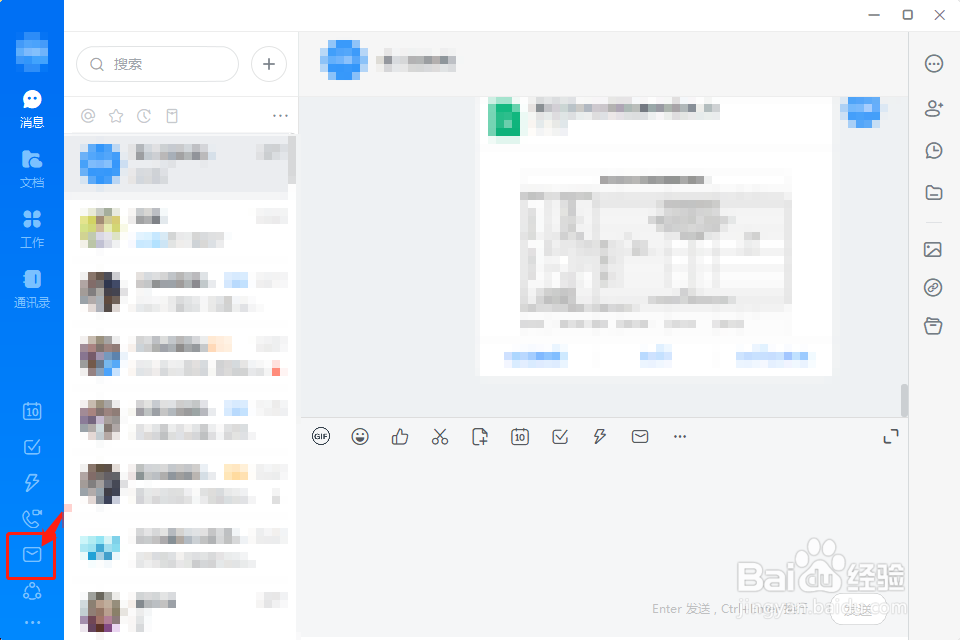Open the box archive icon on right panel

933,326
